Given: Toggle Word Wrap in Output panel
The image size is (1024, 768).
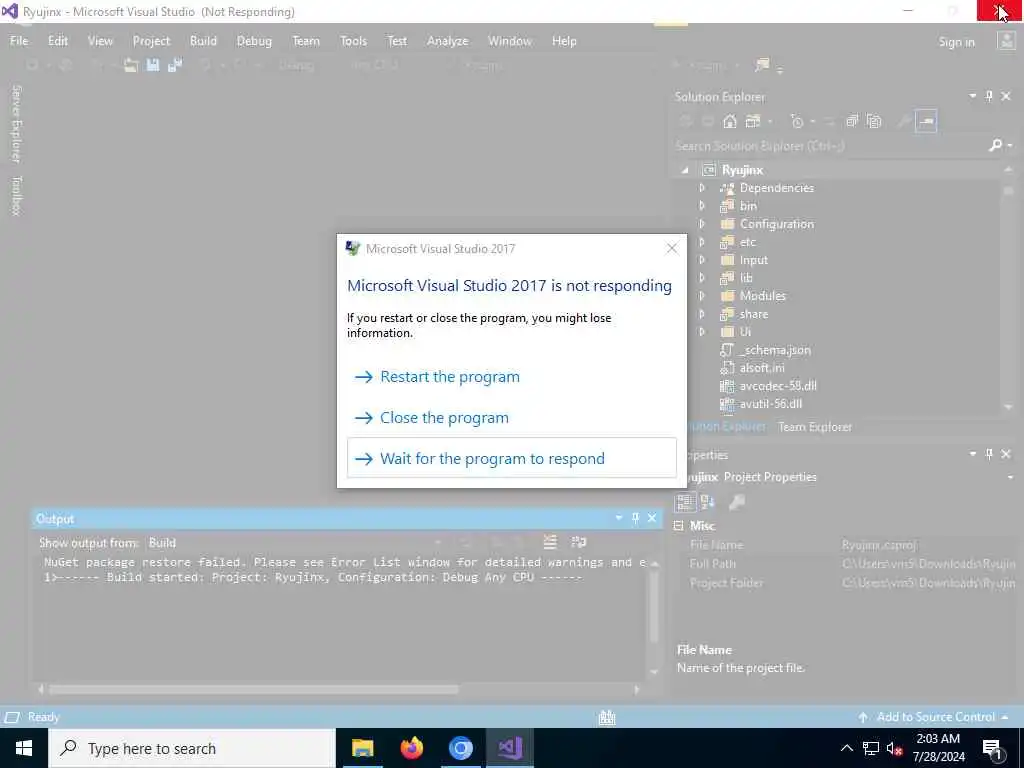Looking at the screenshot, I should pyautogui.click(x=579, y=542).
